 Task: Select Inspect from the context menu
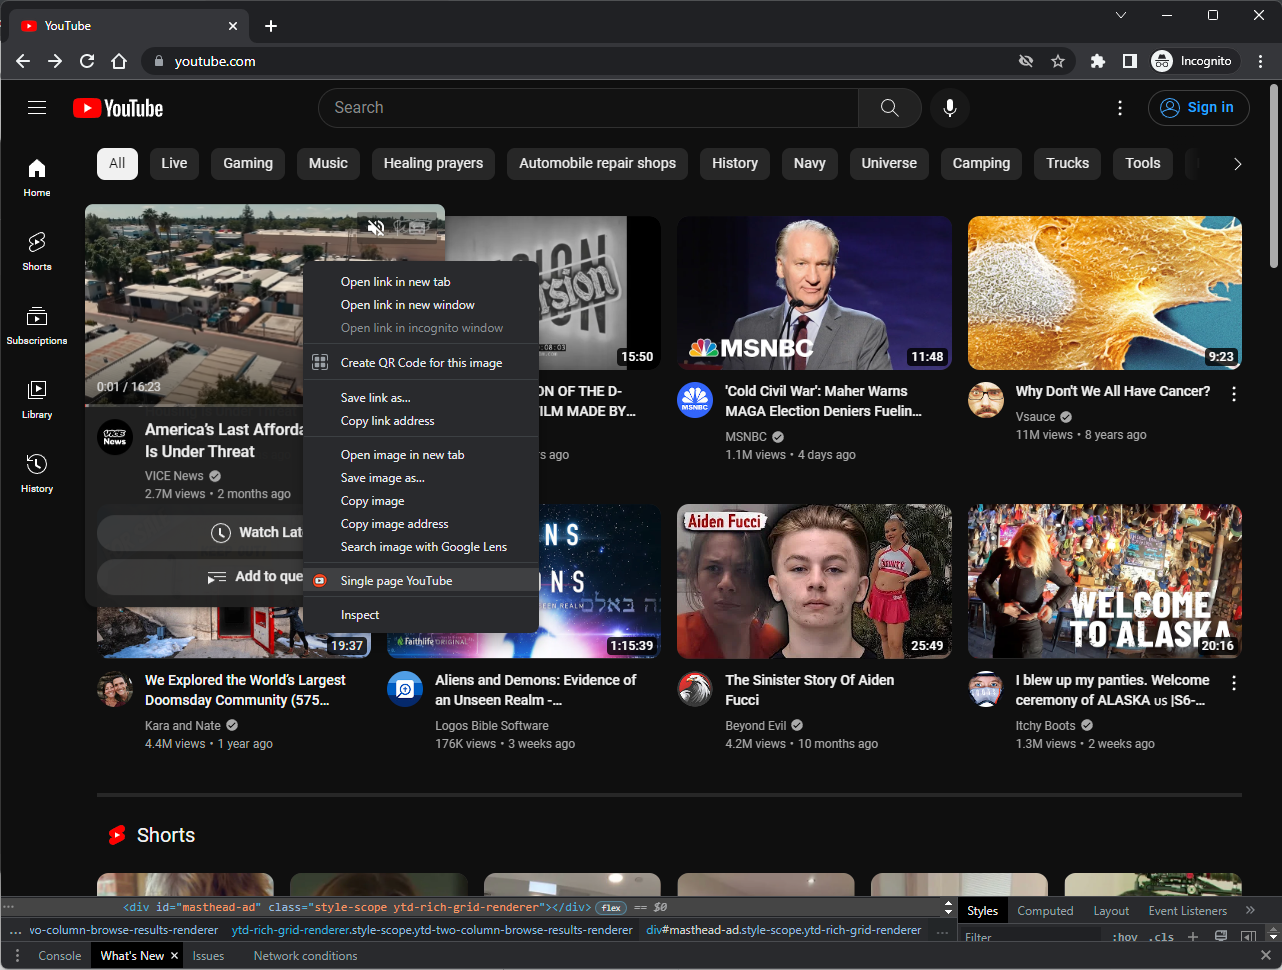421,615
